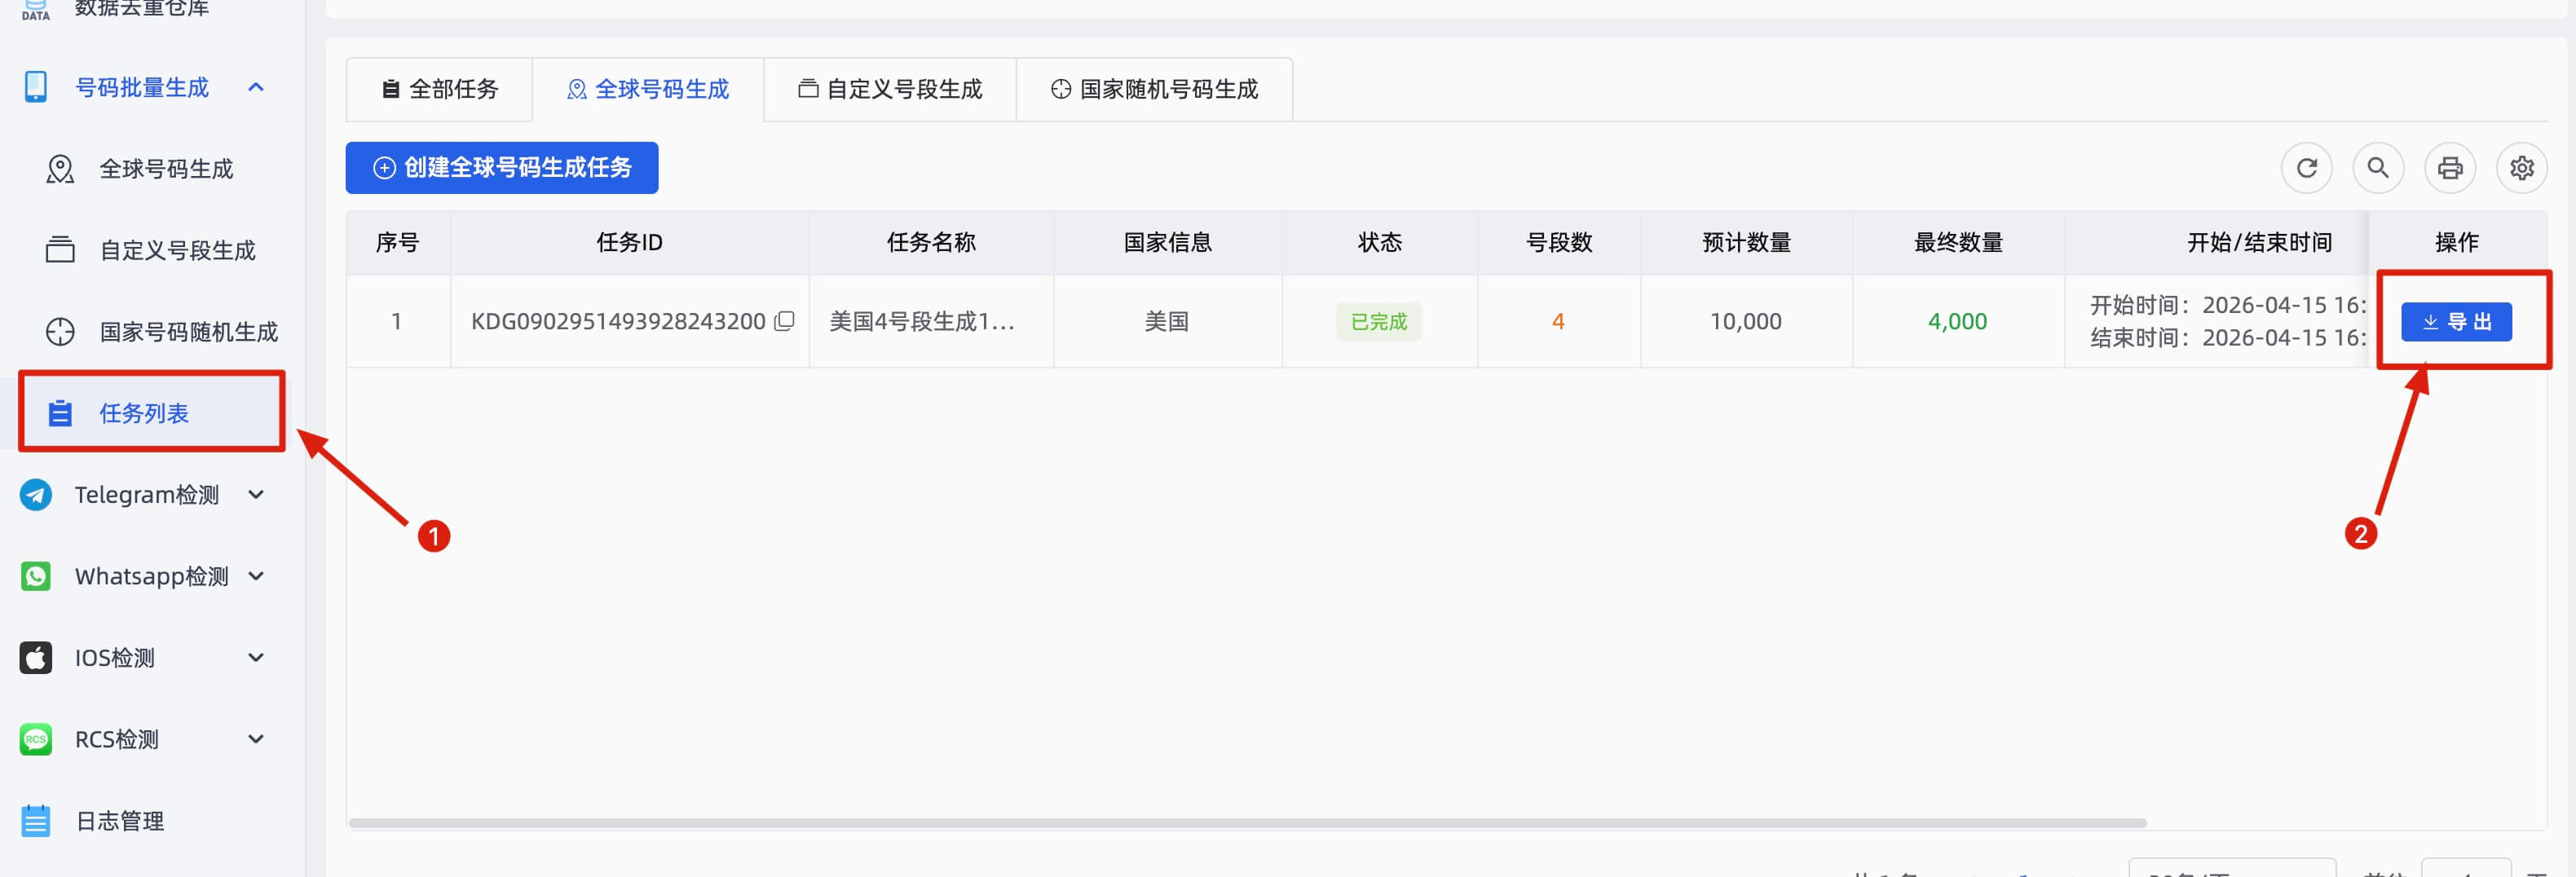Open the 国家随机号码生成 tab
The width and height of the screenshot is (2576, 877).
[1154, 89]
